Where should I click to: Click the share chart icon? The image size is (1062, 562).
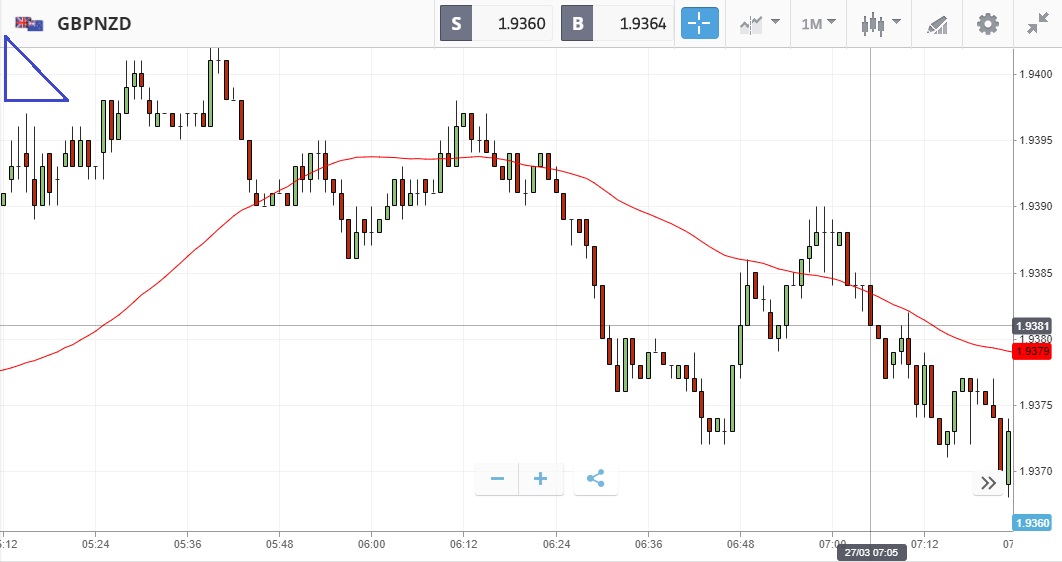point(595,479)
